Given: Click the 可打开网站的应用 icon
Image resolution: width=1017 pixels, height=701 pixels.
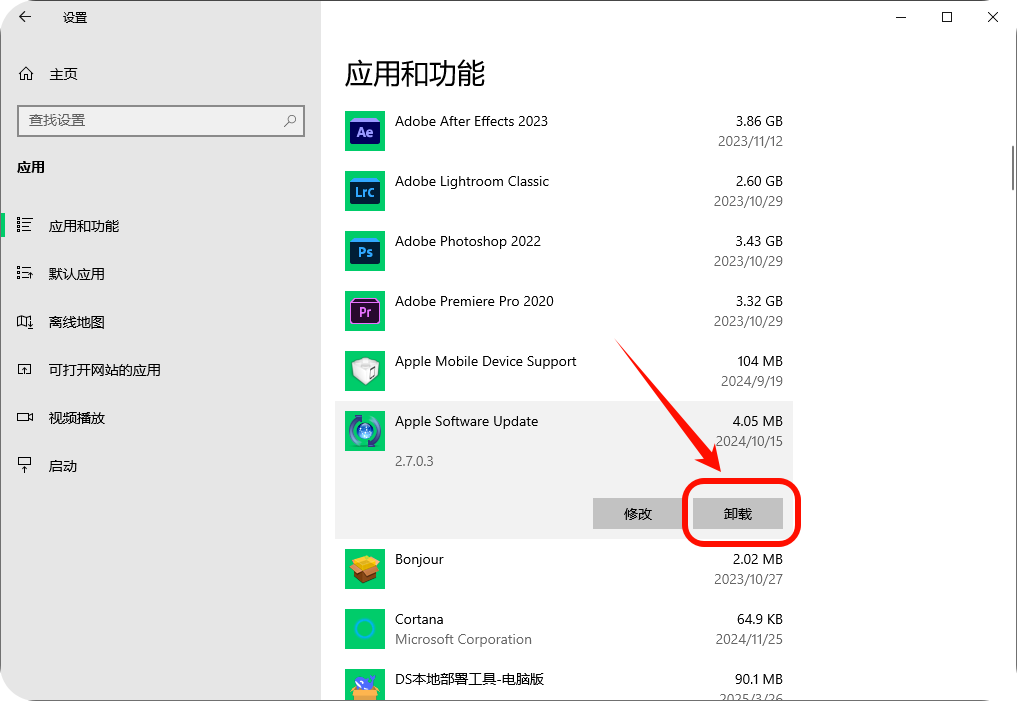Looking at the screenshot, I should click(x=25, y=370).
